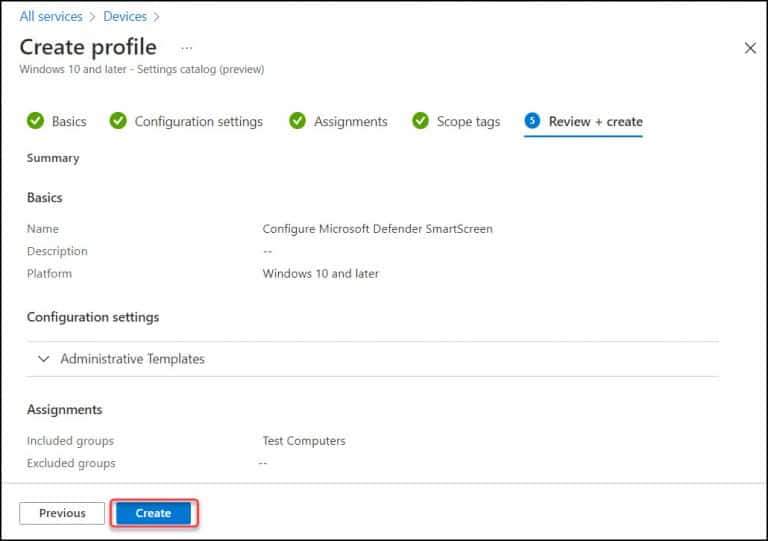The height and width of the screenshot is (541, 768).
Task: Click the Description label
Action: point(57,251)
